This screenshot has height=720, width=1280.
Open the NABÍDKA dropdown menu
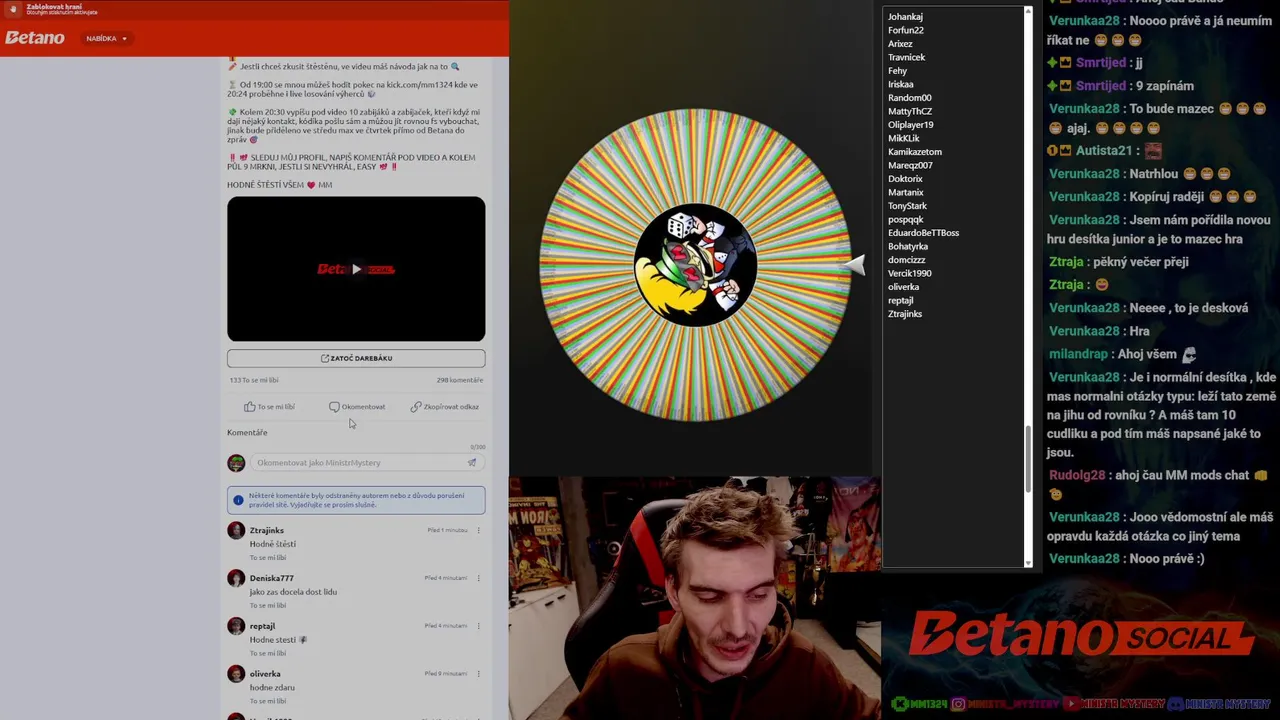(x=107, y=38)
